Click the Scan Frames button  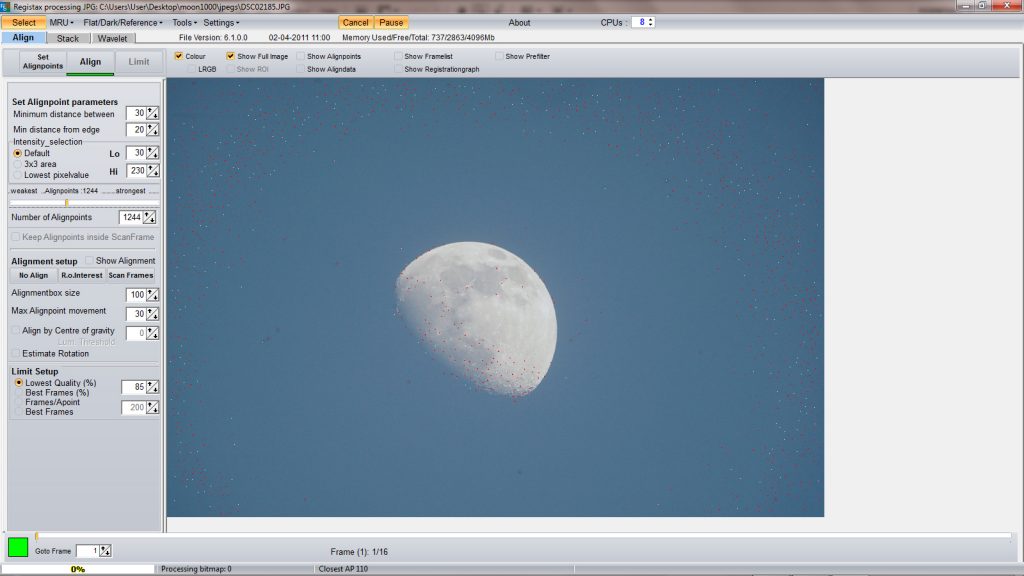coord(131,275)
